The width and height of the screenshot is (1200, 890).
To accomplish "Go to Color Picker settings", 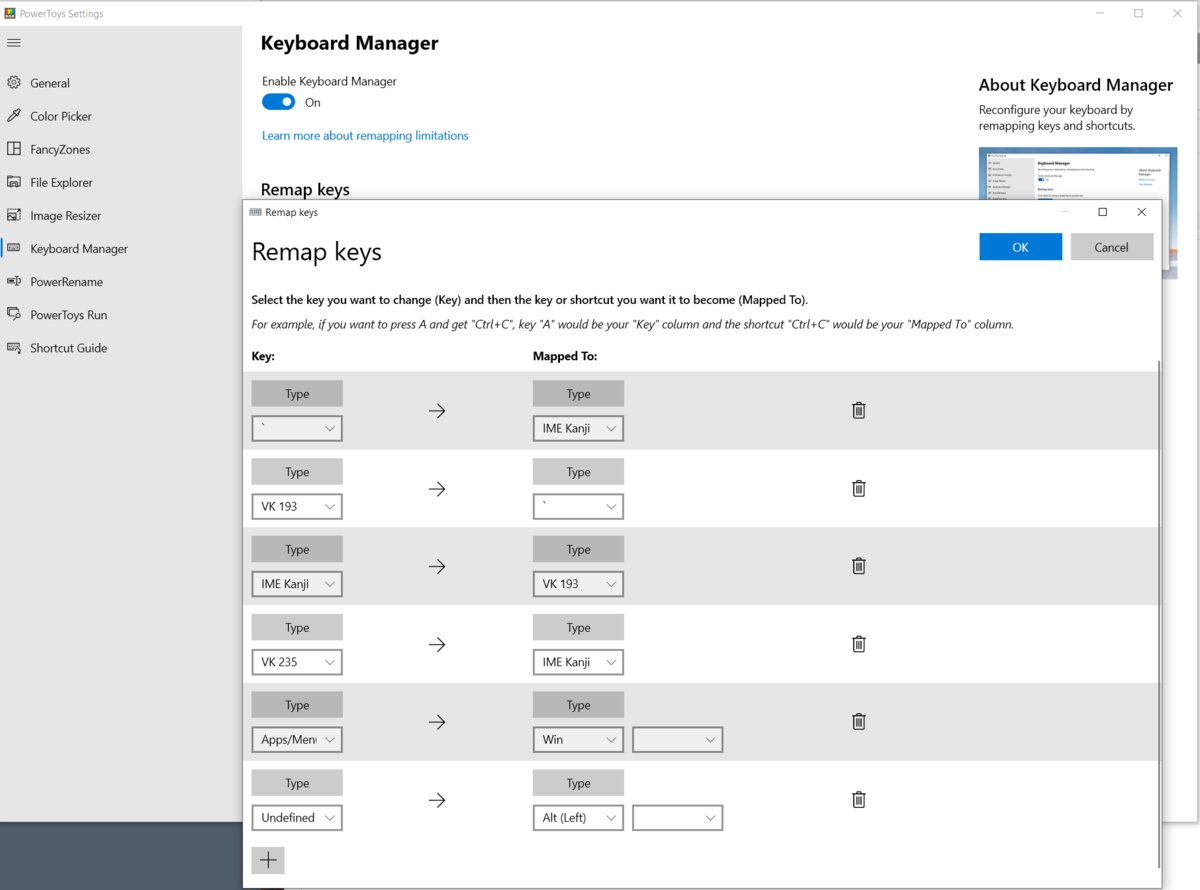I will pyautogui.click(x=120, y=116).
